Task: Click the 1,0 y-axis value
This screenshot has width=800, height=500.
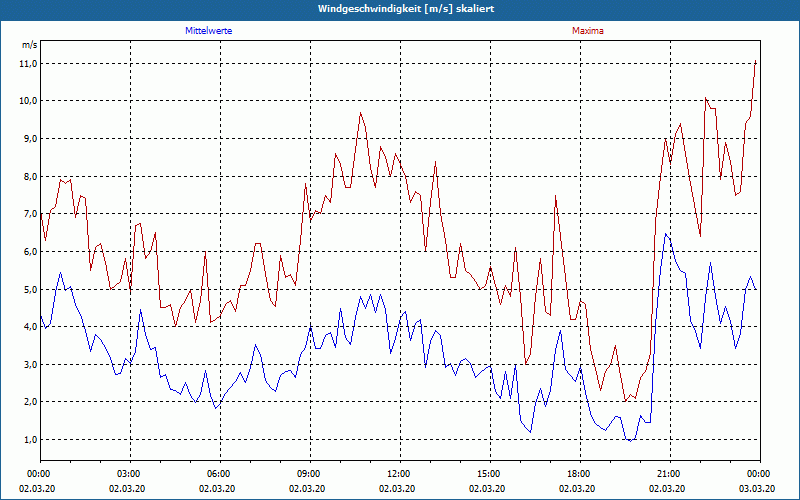Action: 30,439
